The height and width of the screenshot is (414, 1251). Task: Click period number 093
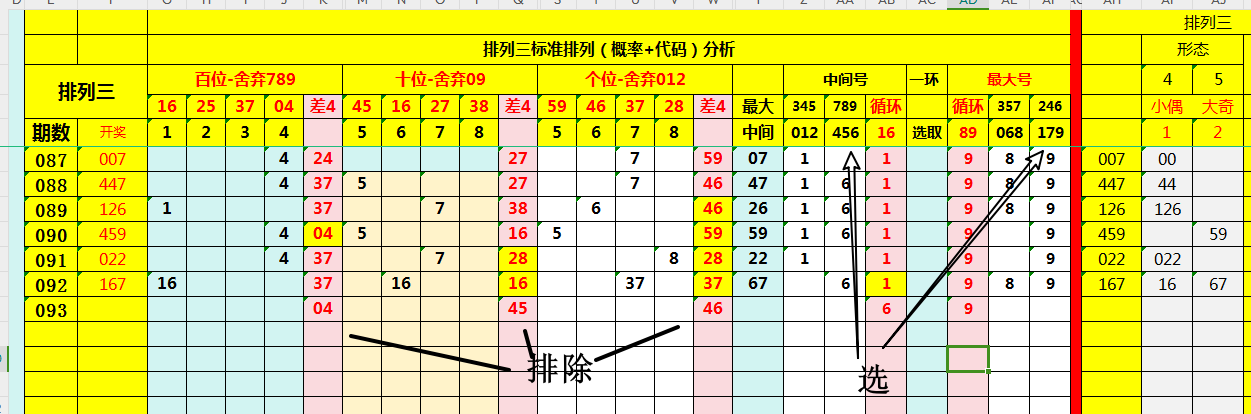tap(50, 309)
